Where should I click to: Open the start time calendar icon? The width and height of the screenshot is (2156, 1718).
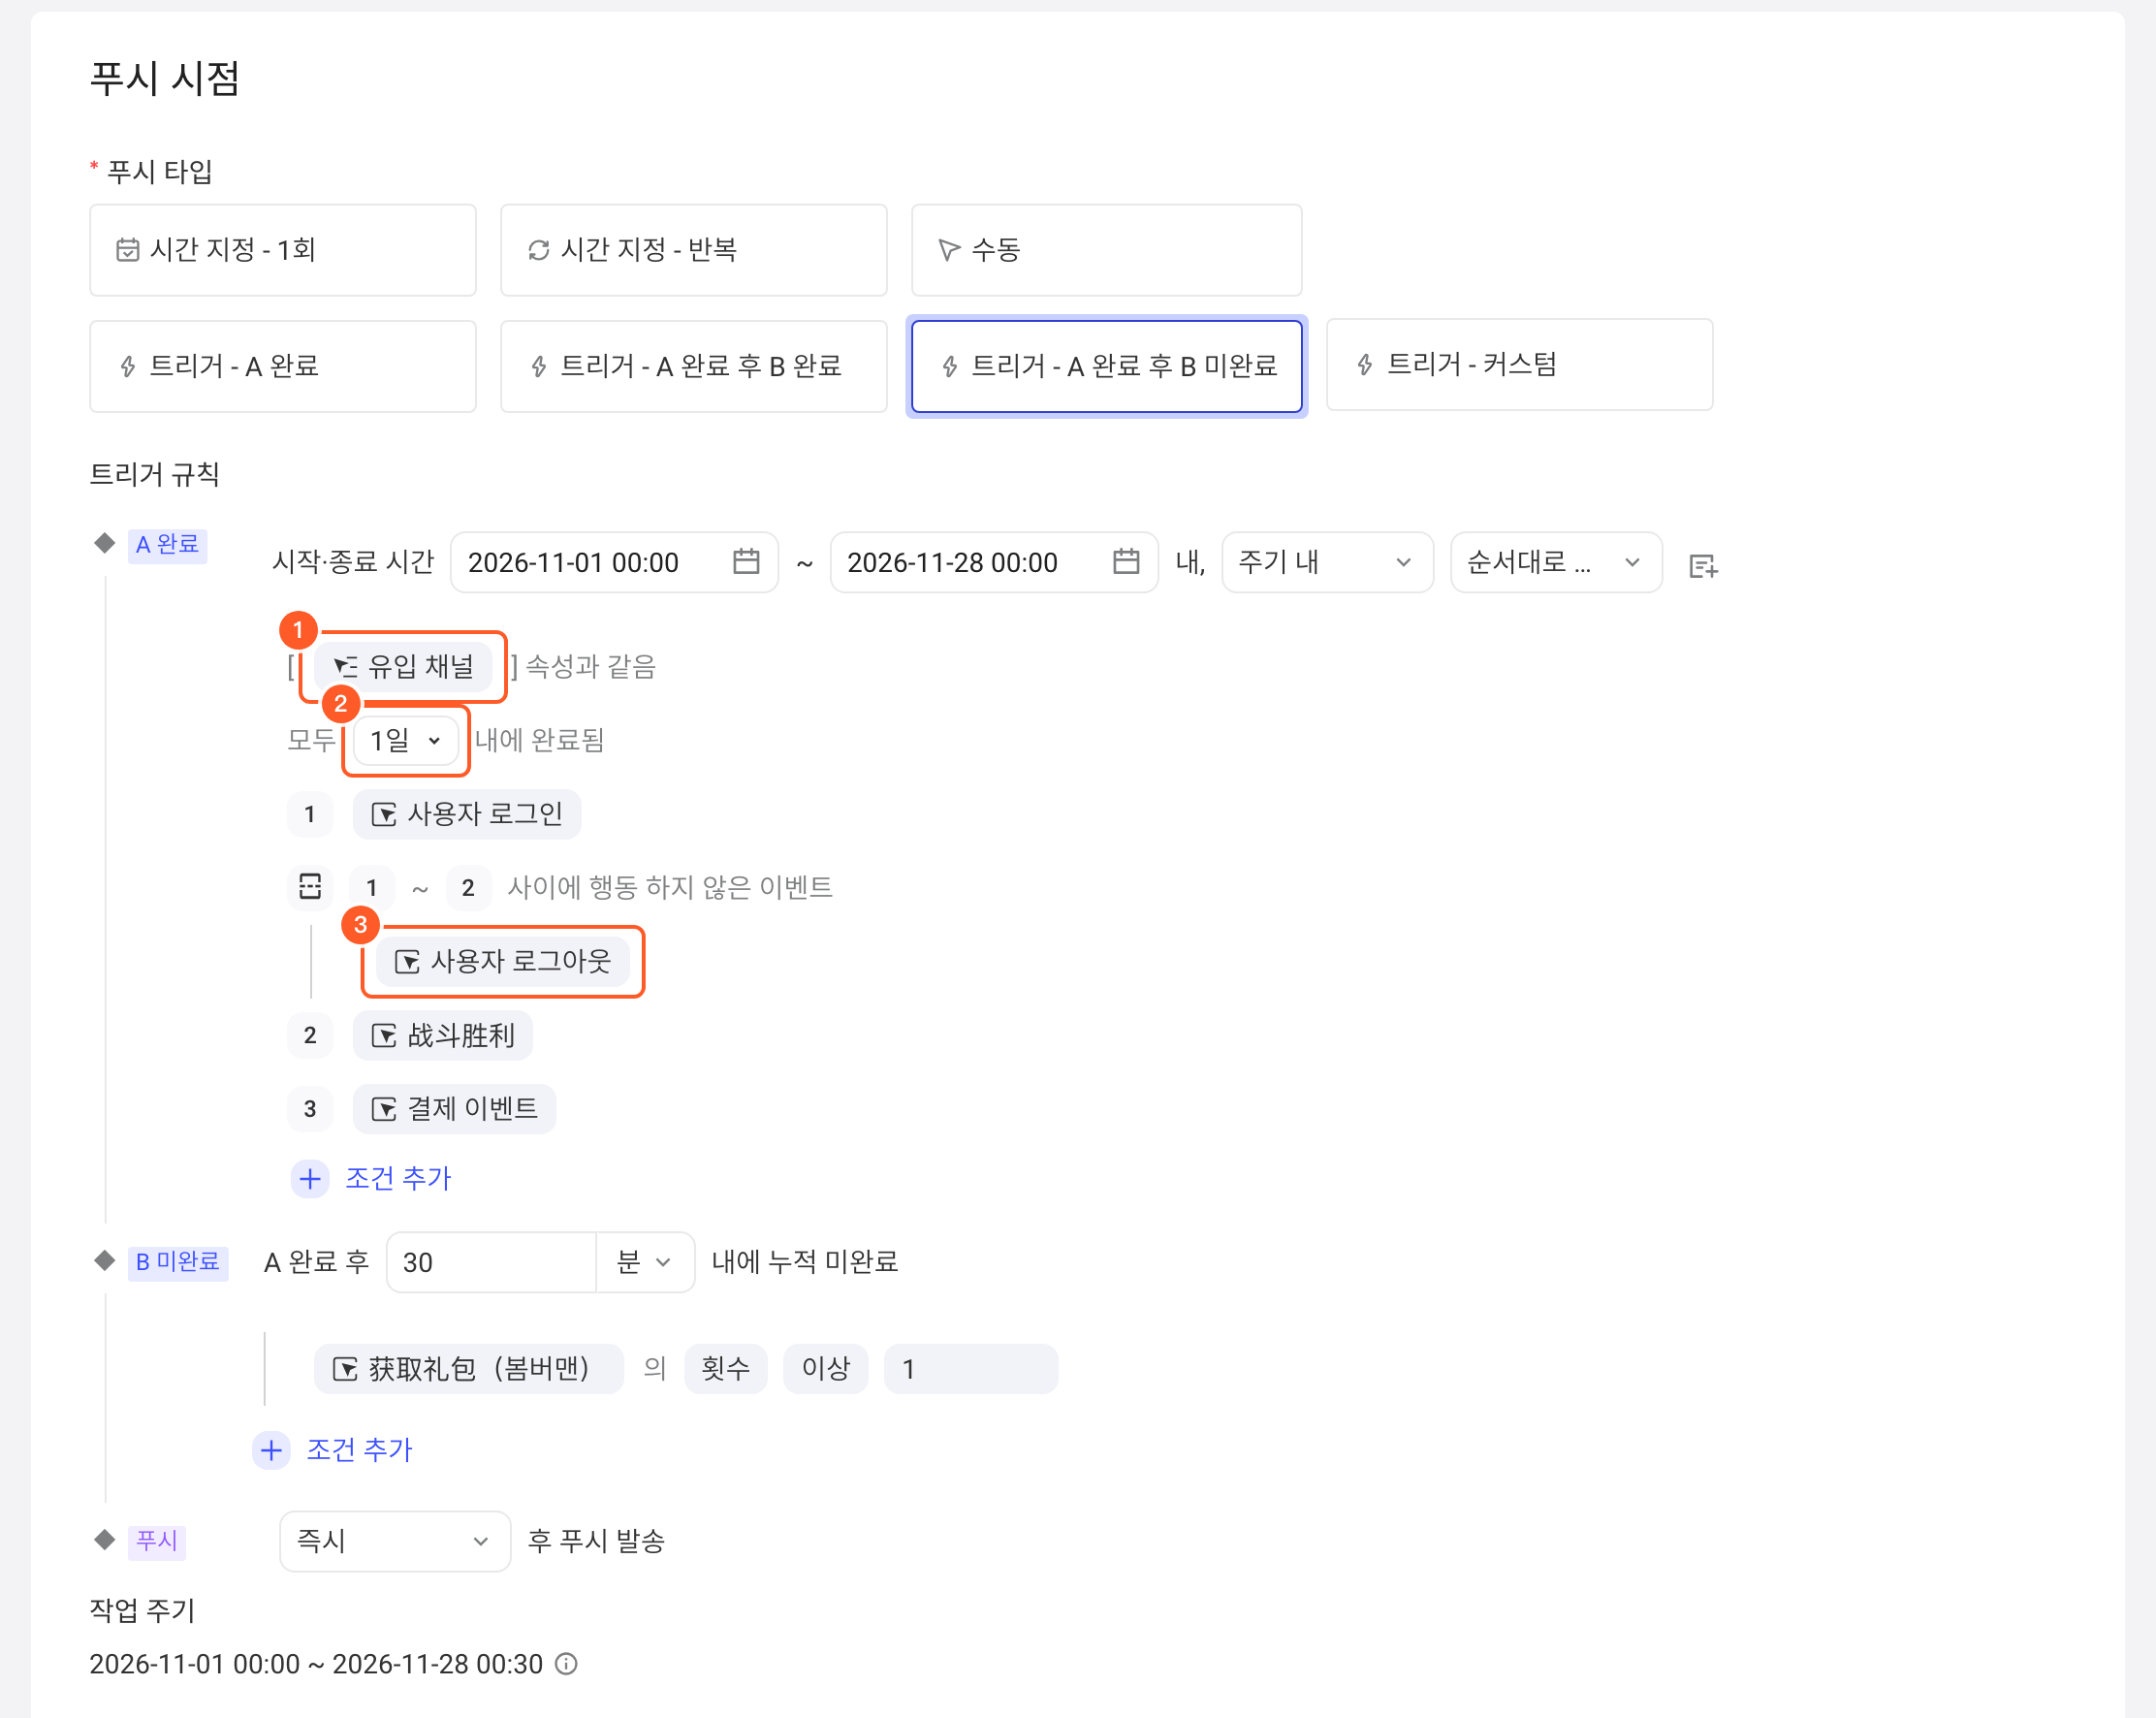[x=746, y=561]
